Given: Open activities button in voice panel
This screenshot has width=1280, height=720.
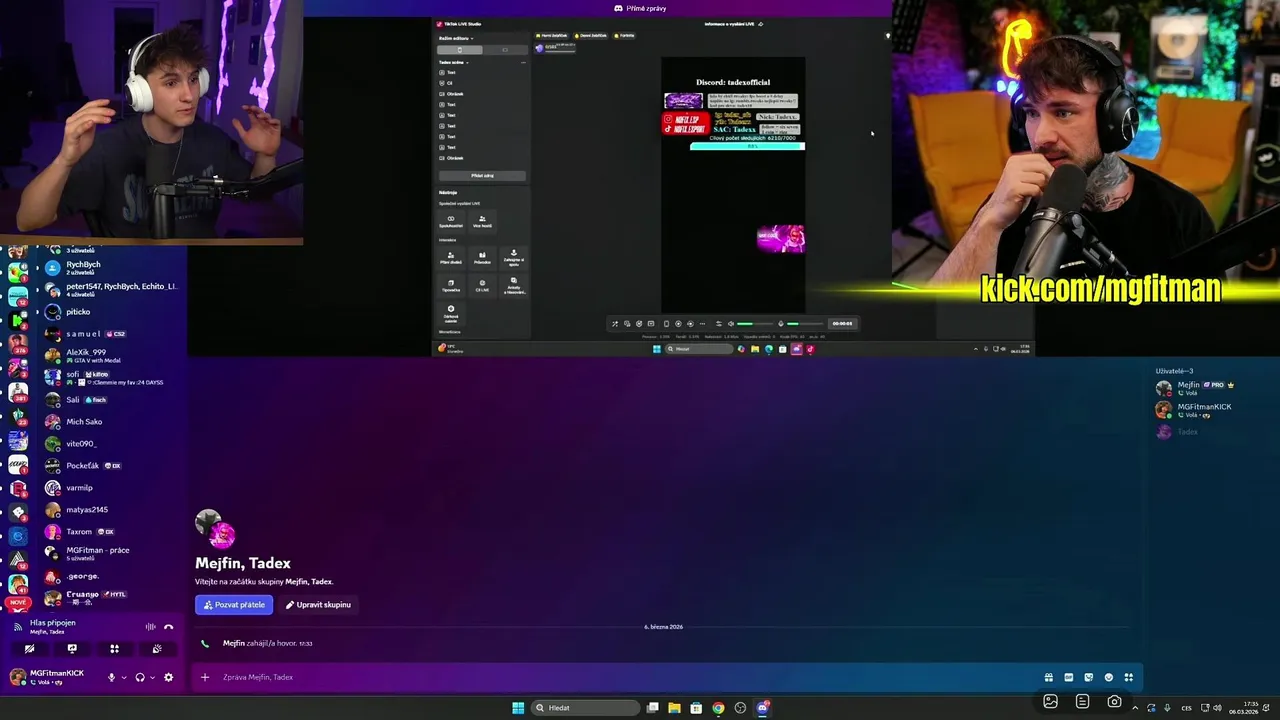Looking at the screenshot, I should click(114, 649).
